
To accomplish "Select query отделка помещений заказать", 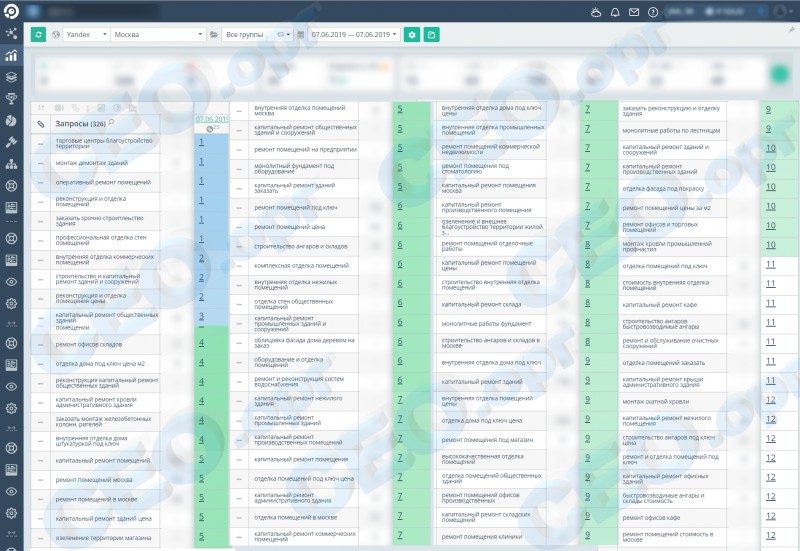I will pos(664,363).
